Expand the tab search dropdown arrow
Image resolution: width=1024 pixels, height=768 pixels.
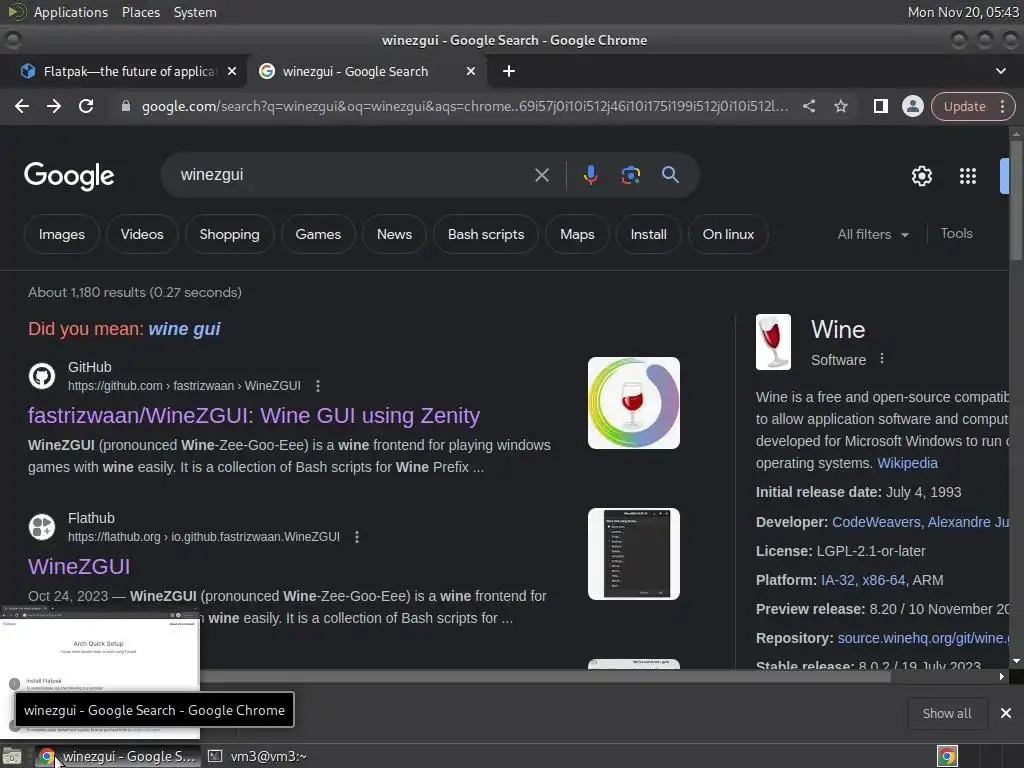coord(1000,71)
